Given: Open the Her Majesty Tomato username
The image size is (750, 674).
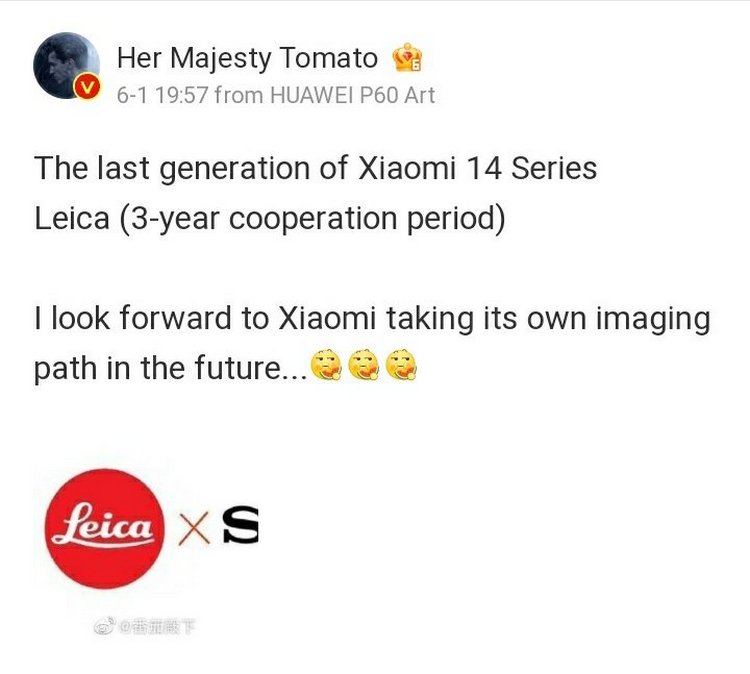Looking at the screenshot, I should pos(247,58).
